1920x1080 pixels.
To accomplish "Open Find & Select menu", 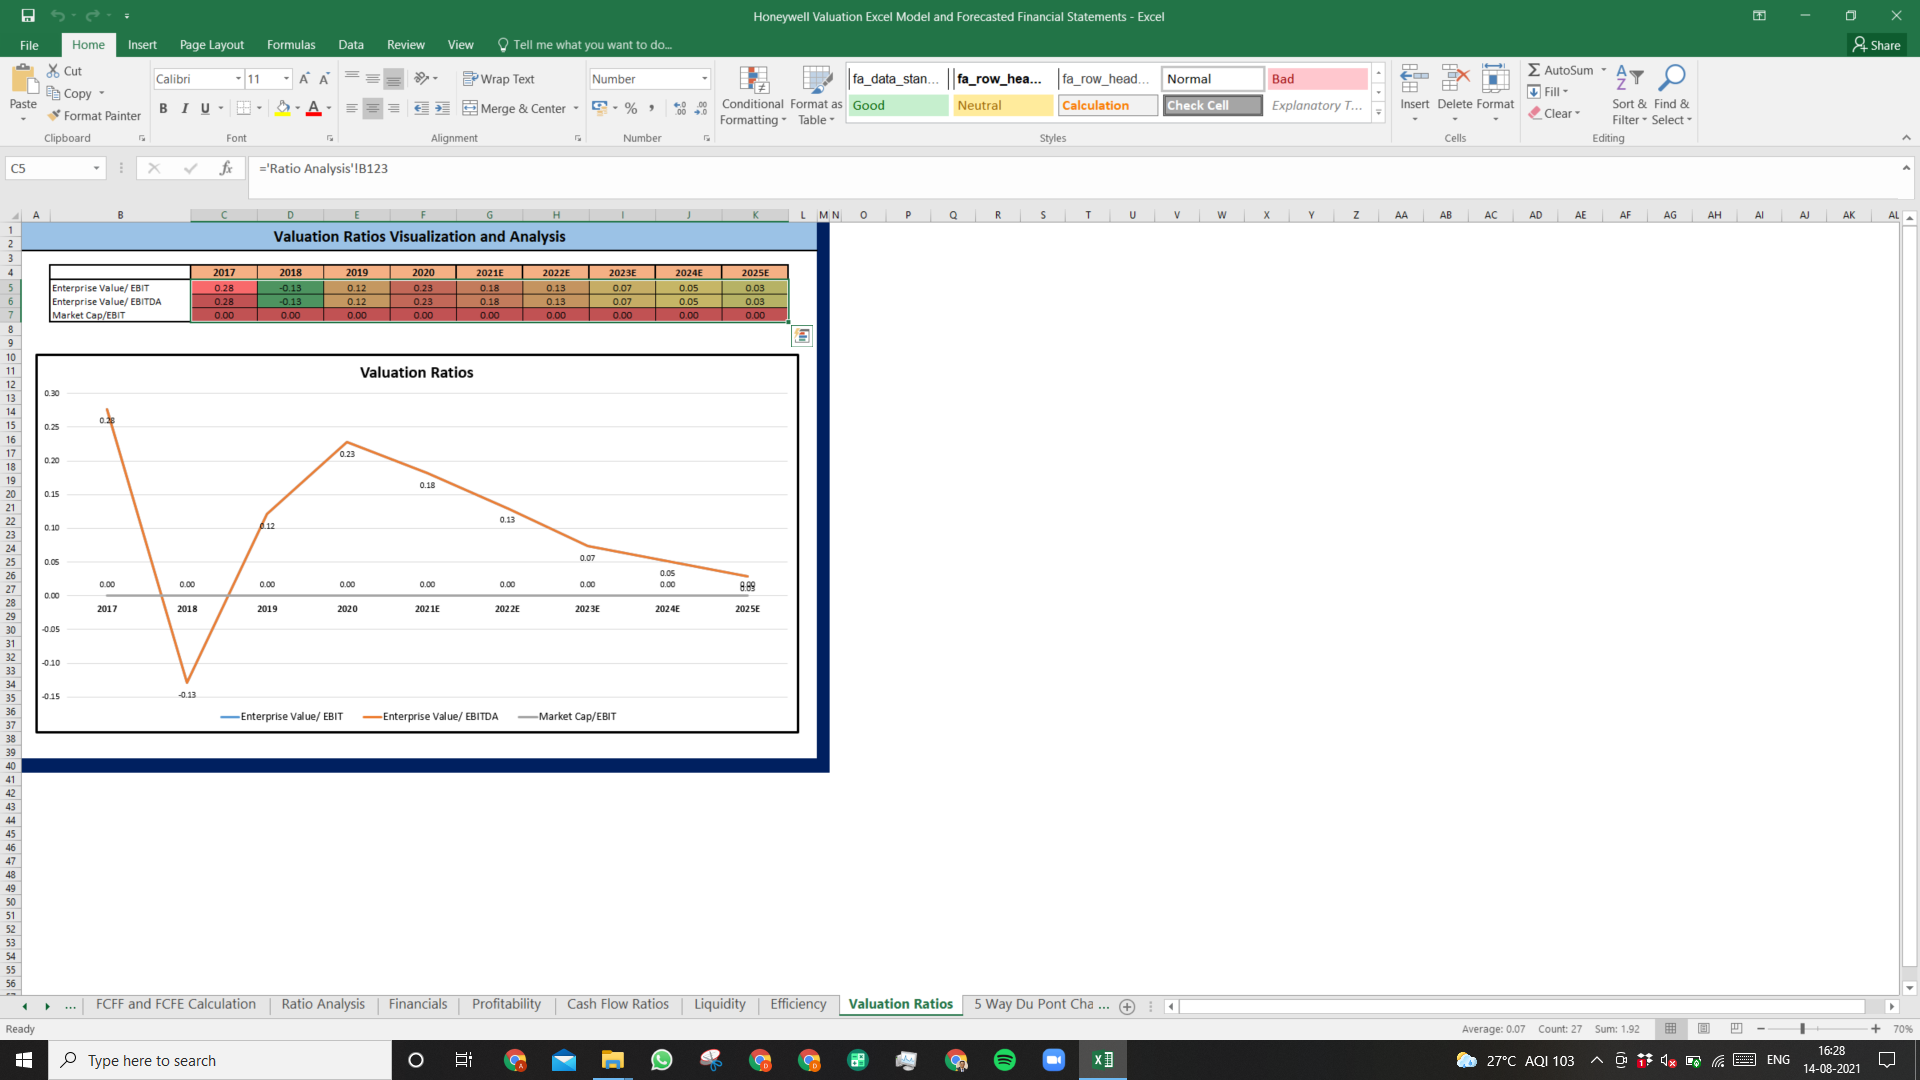I will [x=1672, y=96].
